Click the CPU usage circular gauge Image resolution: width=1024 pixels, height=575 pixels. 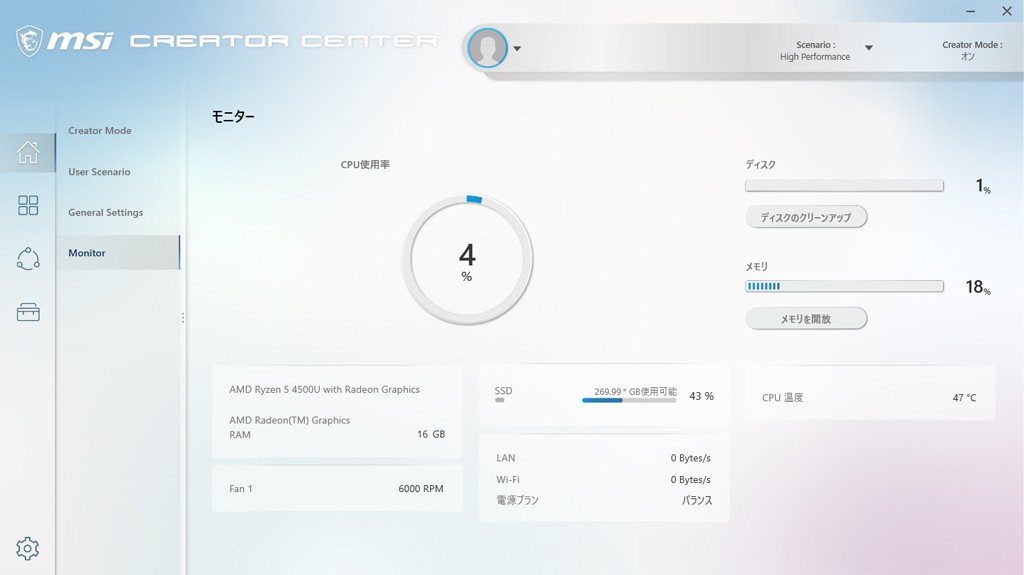pos(467,259)
